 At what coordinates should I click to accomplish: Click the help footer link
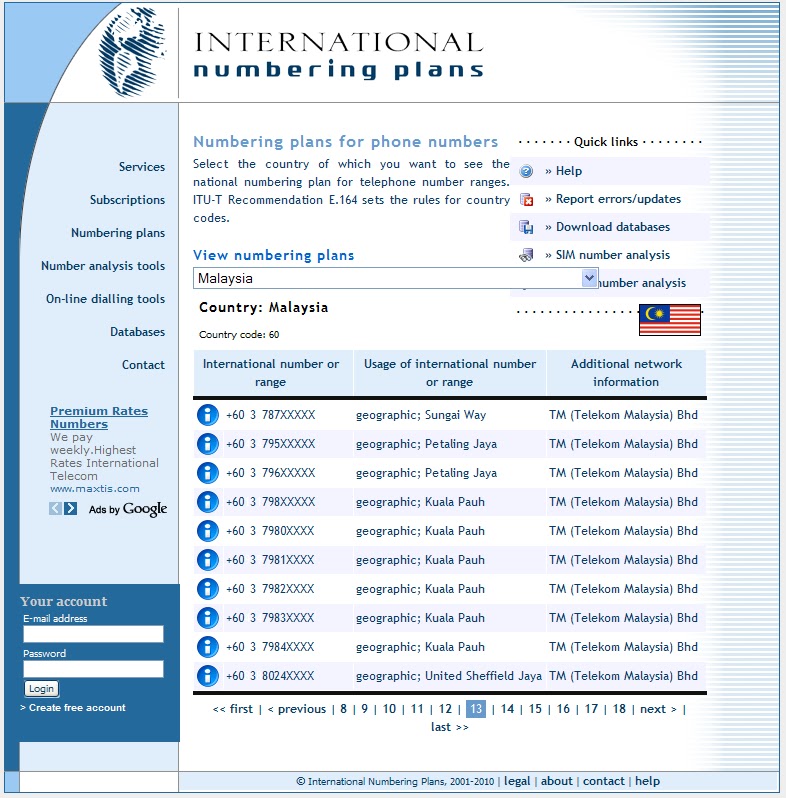pyautogui.click(x=648, y=781)
